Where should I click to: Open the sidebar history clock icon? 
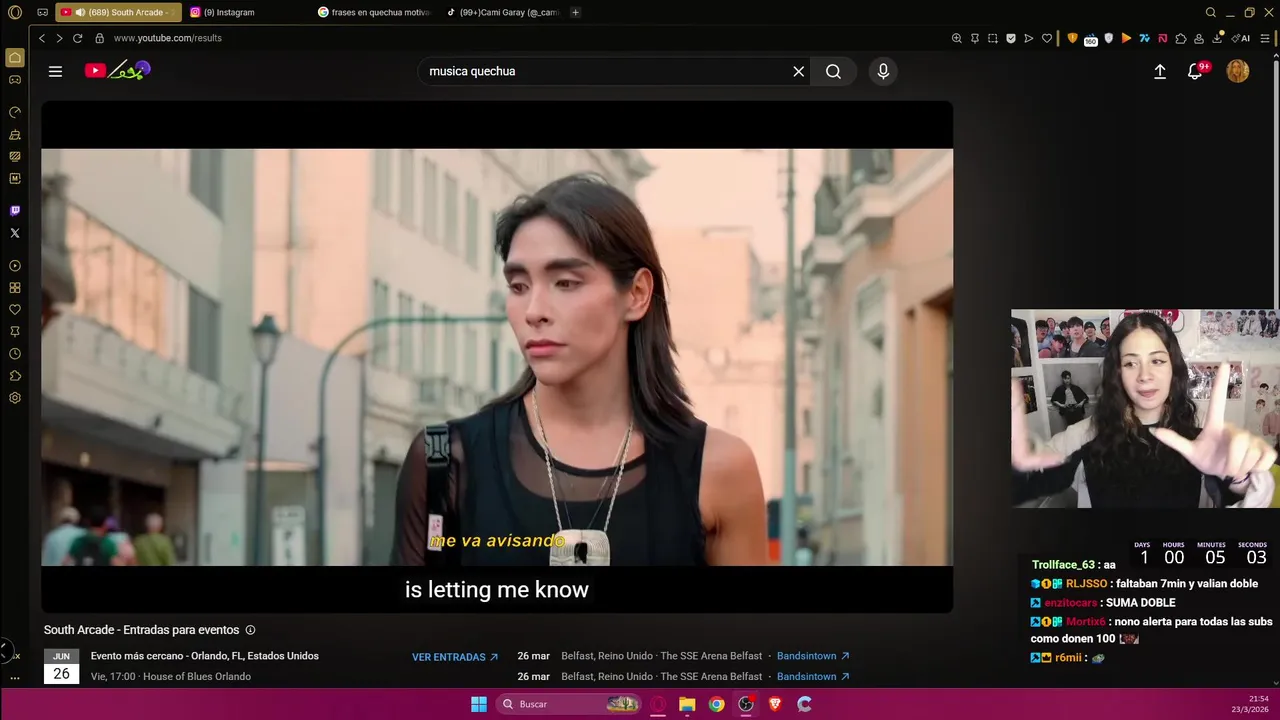click(14, 354)
